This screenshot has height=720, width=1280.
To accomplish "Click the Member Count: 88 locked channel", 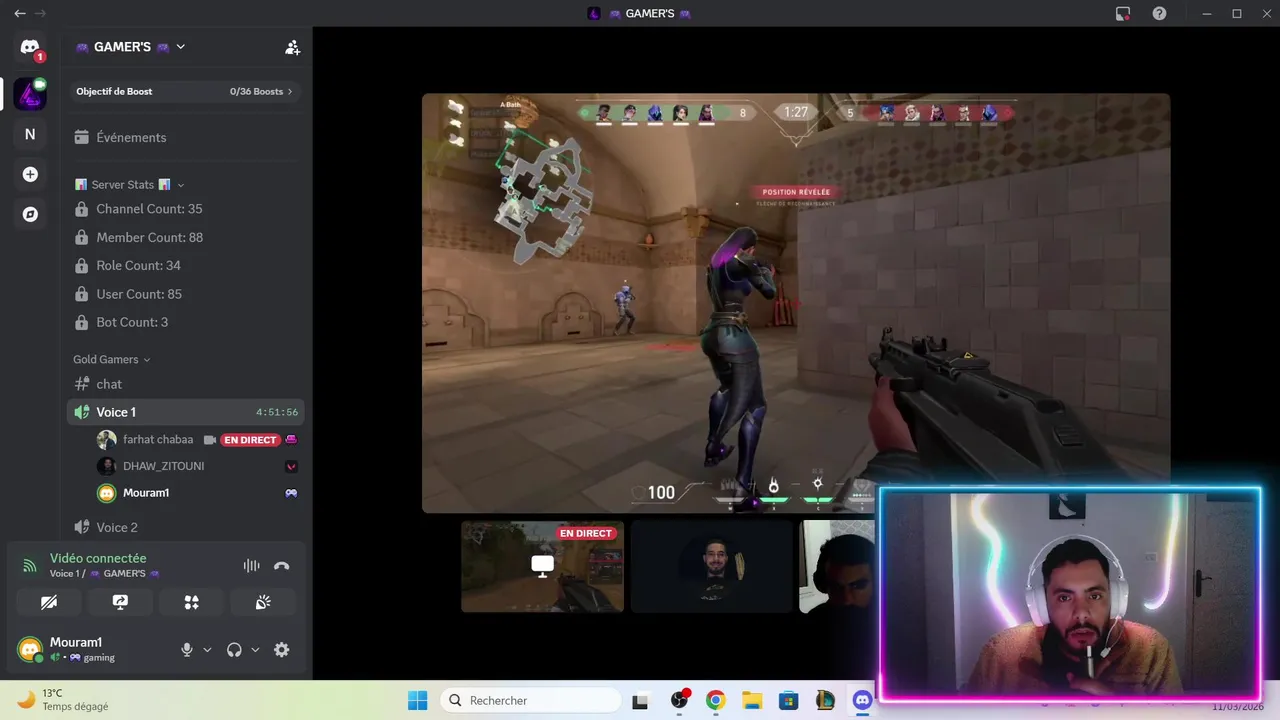I will [x=186, y=237].
